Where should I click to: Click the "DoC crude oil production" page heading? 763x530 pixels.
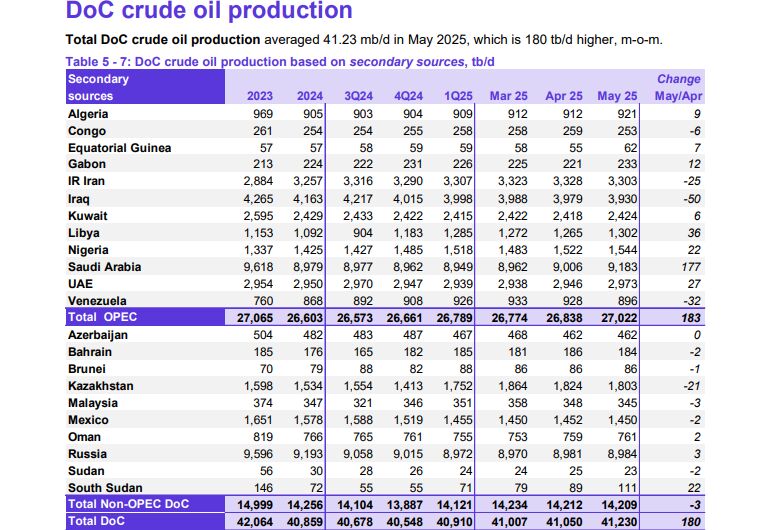click(x=208, y=12)
